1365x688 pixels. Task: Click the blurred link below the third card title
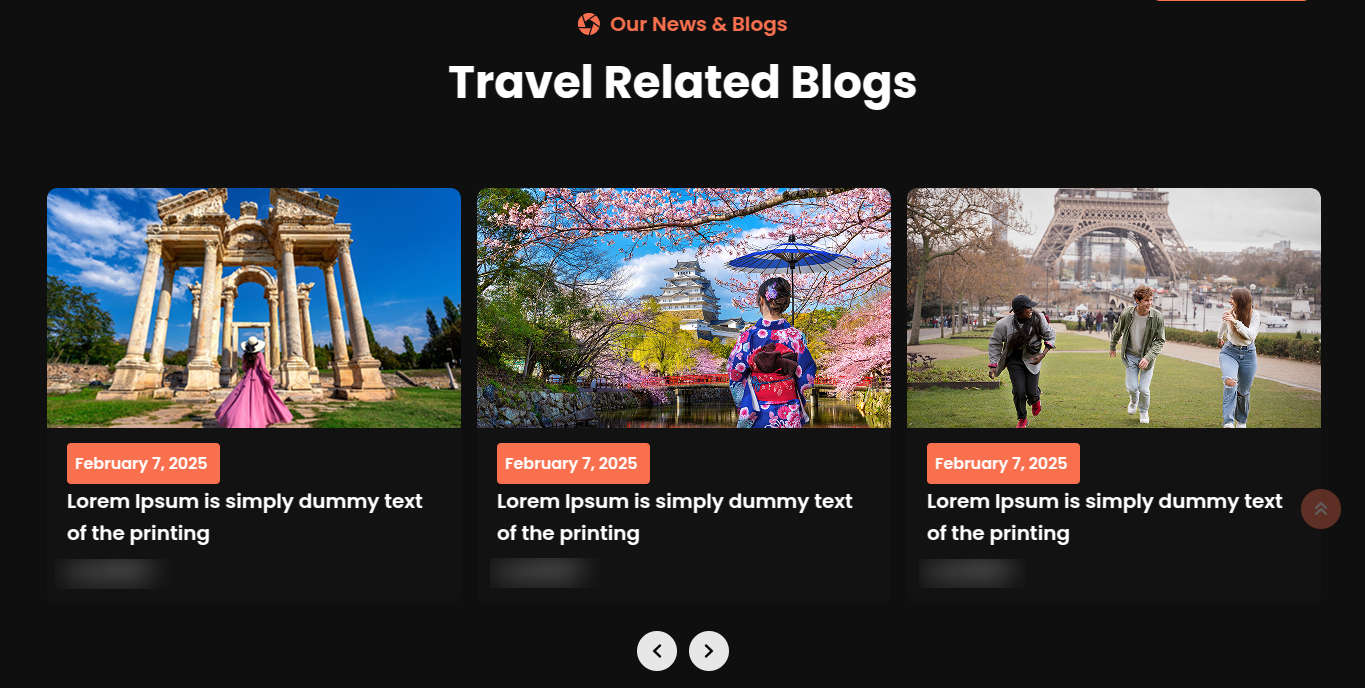(972, 573)
